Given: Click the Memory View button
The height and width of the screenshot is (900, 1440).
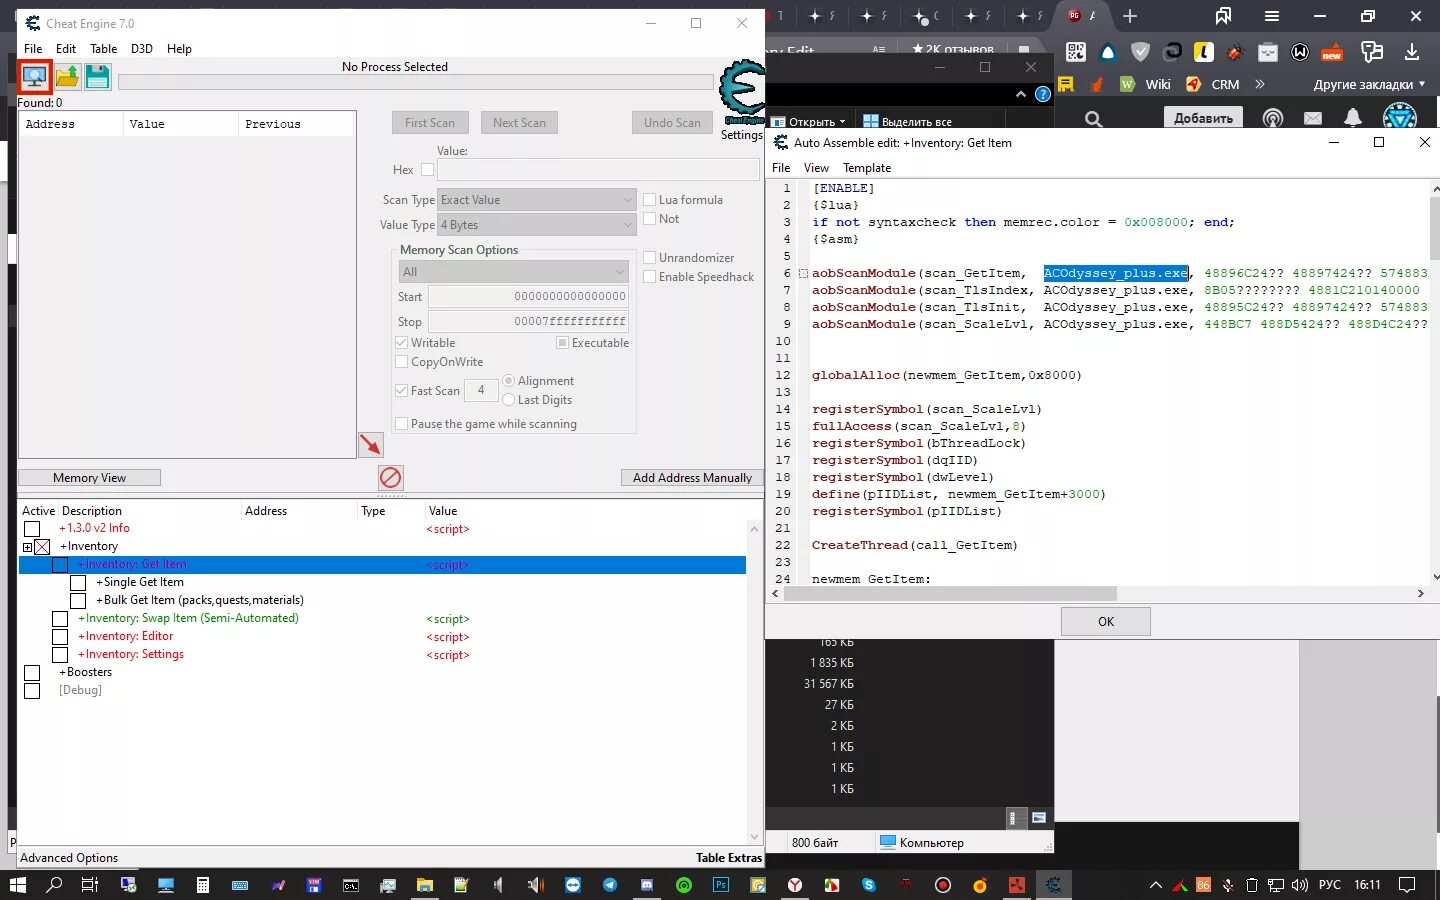Looking at the screenshot, I should [x=90, y=478].
